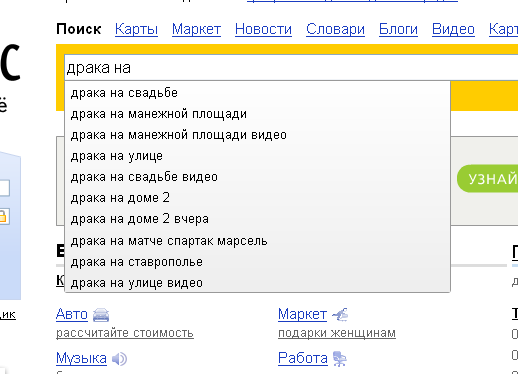Open the Карты tab above the search bar
Viewport: 518px width, 374px height.
[136, 29]
